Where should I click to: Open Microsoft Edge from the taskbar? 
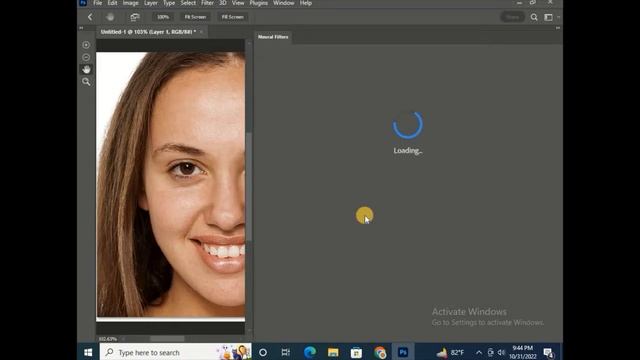point(310,352)
